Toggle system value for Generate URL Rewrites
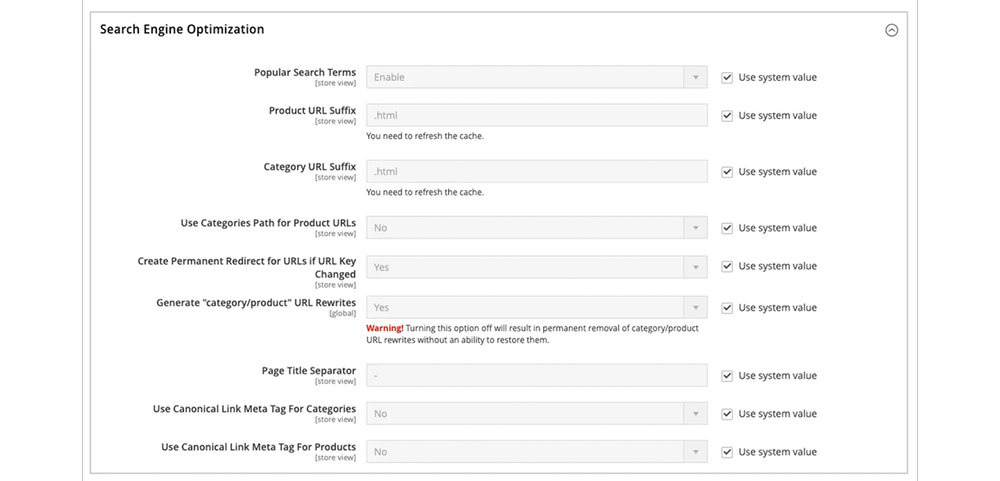Screen dimensions: 1000x481 pyautogui.click(x=728, y=308)
